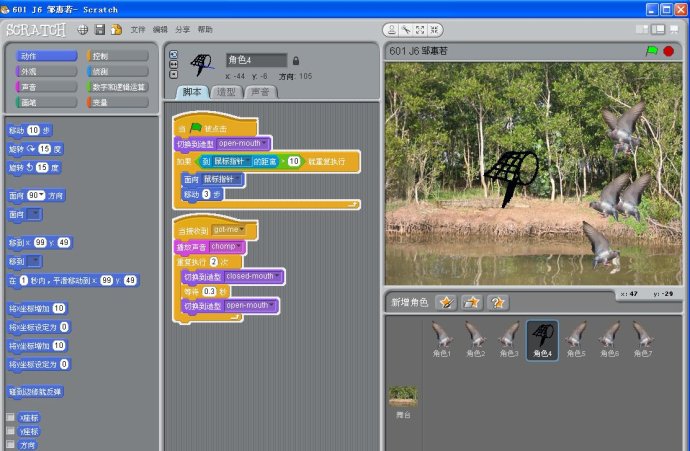Open empty 面向 dropdown in palette block
This screenshot has width=690, height=451.
[x=34, y=214]
